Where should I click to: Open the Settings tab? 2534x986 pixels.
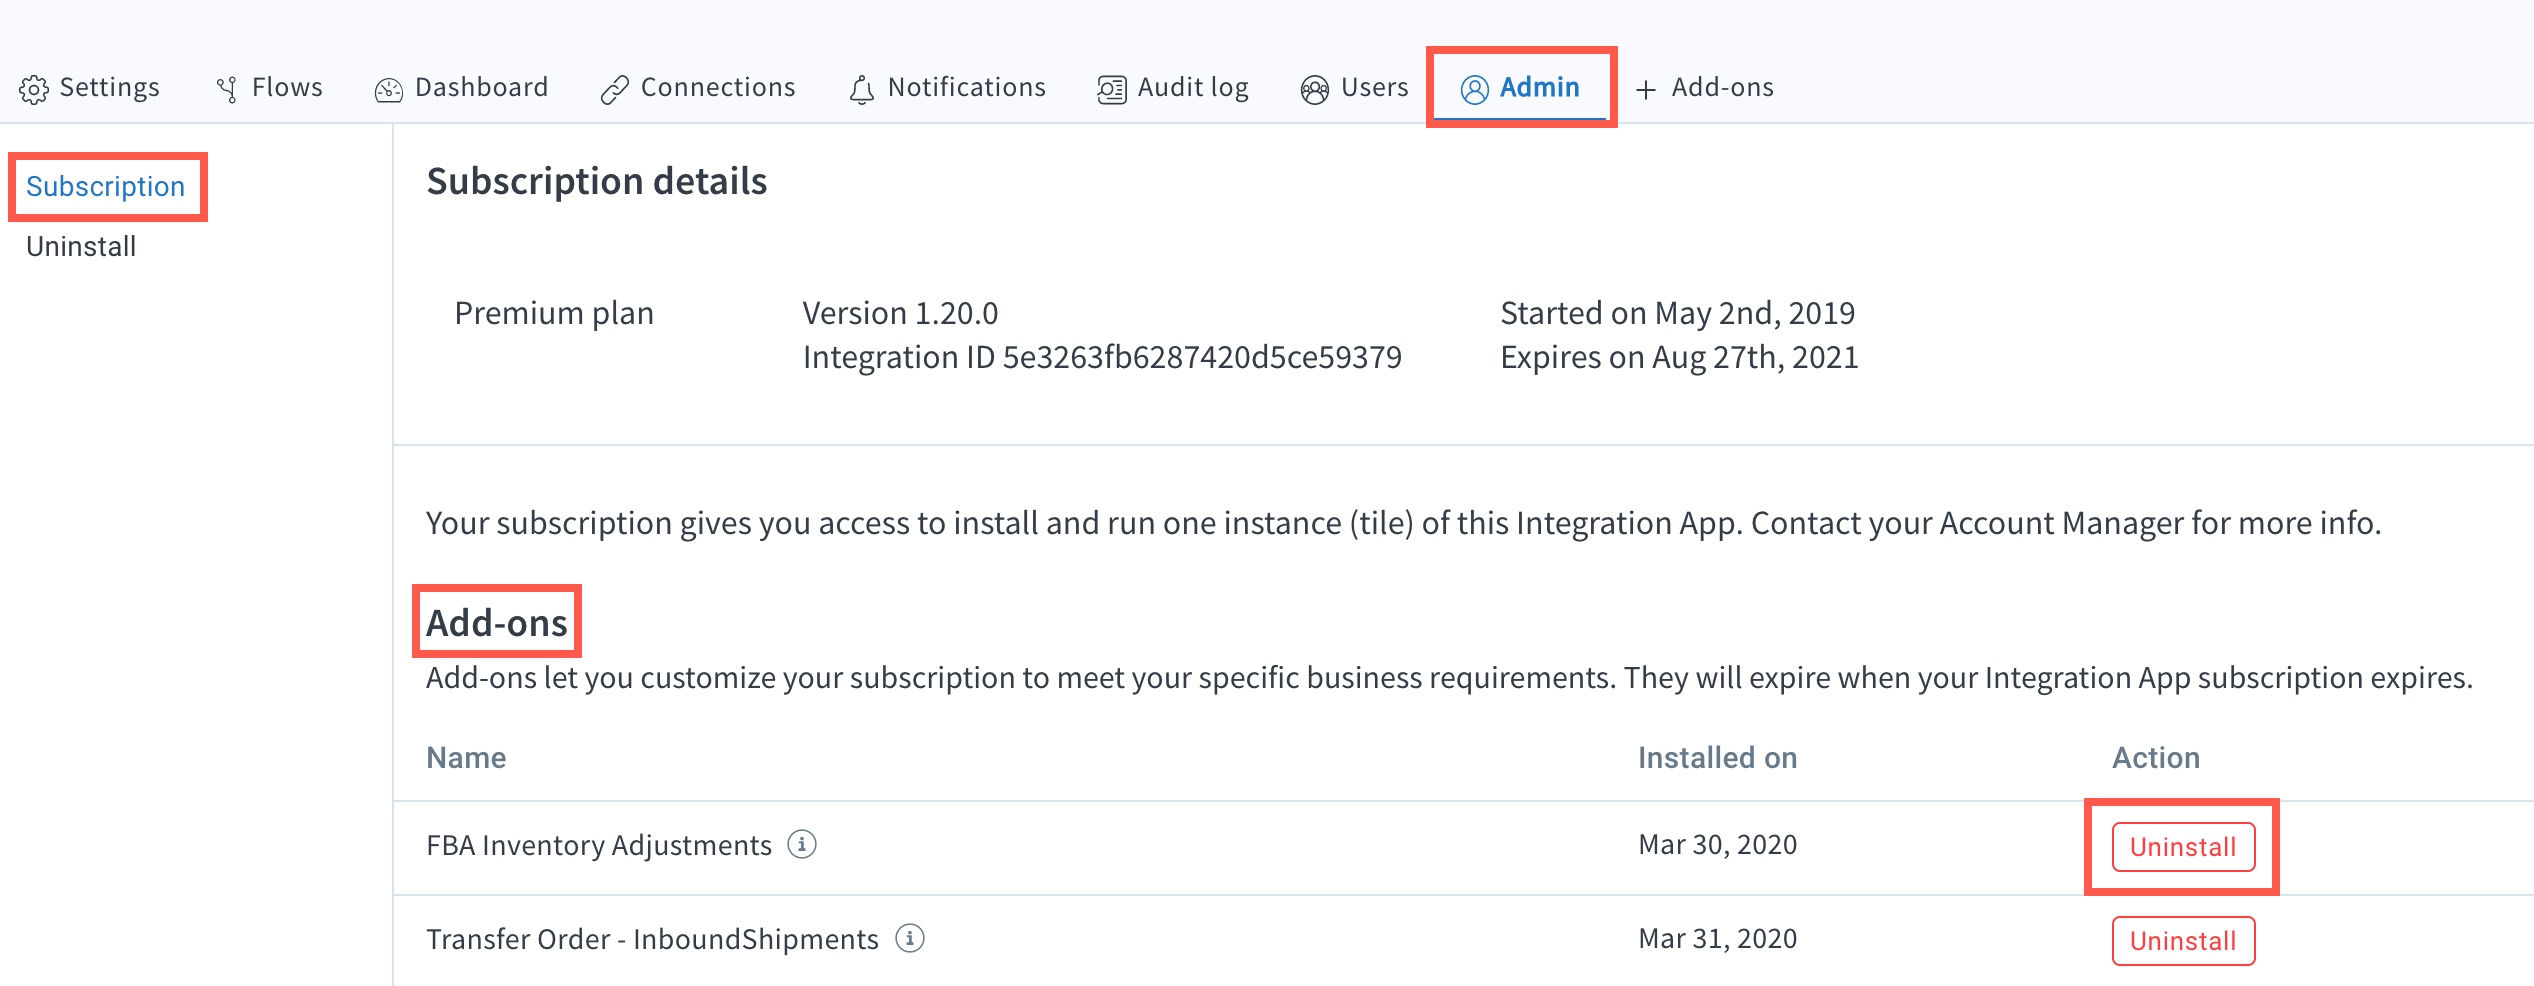pyautogui.click(x=89, y=88)
